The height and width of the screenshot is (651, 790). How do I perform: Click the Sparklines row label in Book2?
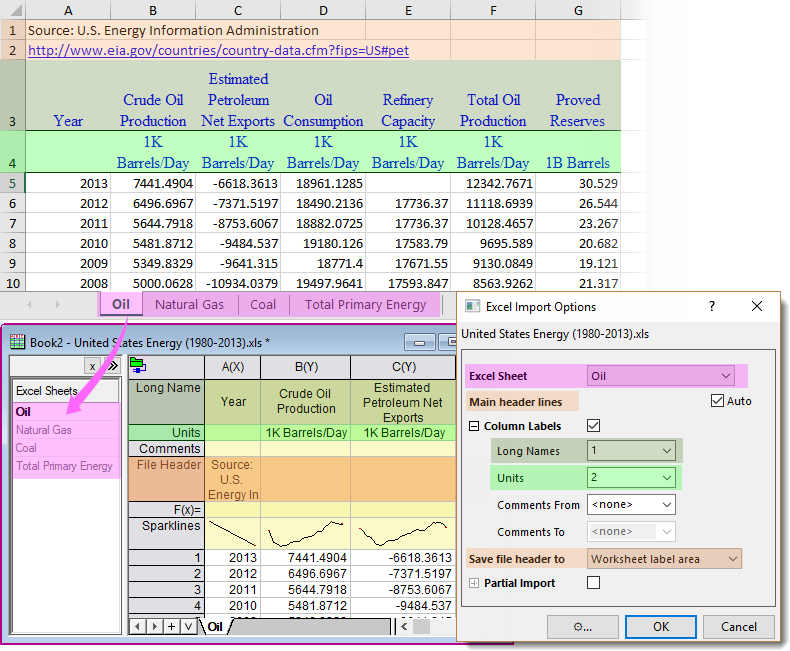pyautogui.click(x=167, y=534)
